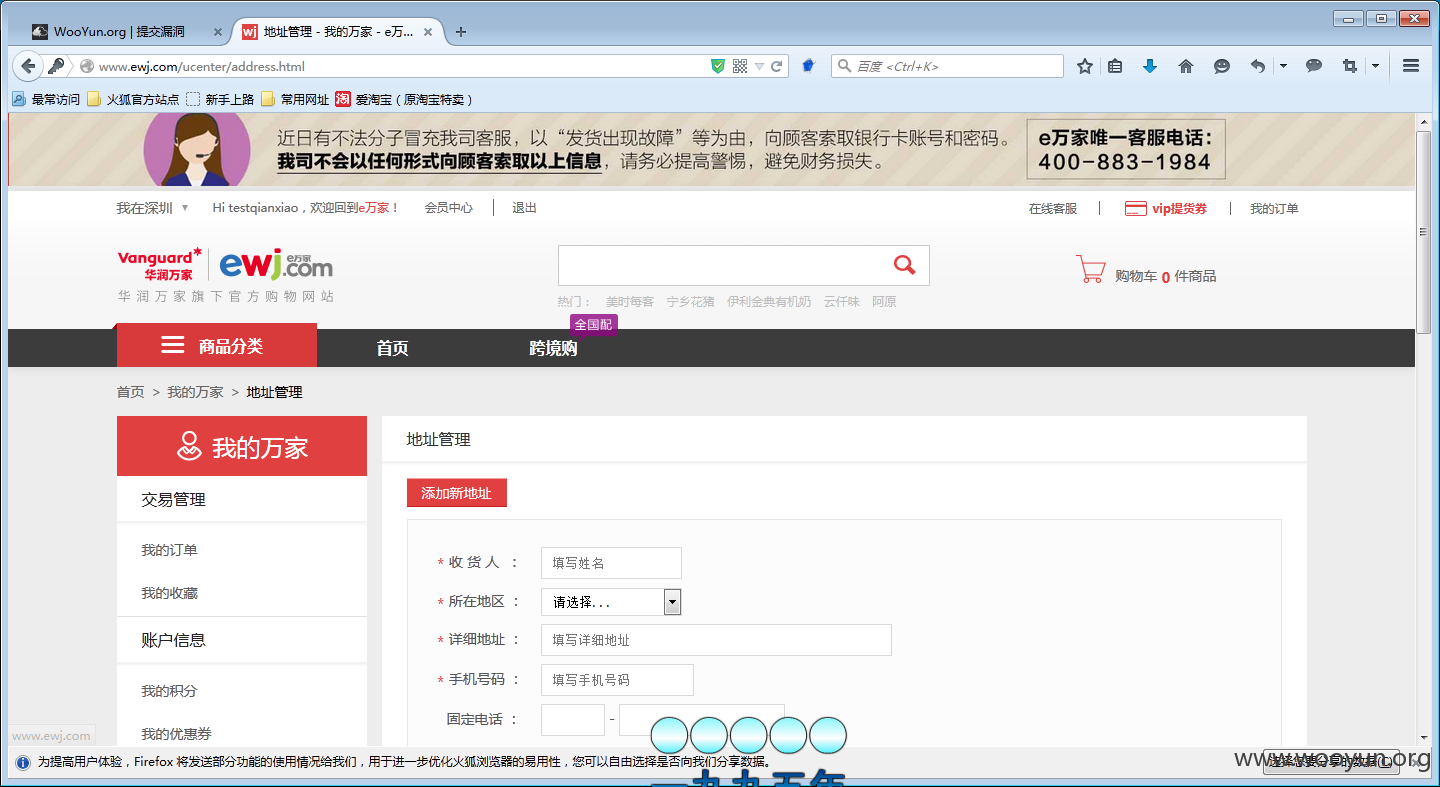Select the 地址管理 browser tab
Image resolution: width=1440 pixels, height=787 pixels.
339,32
